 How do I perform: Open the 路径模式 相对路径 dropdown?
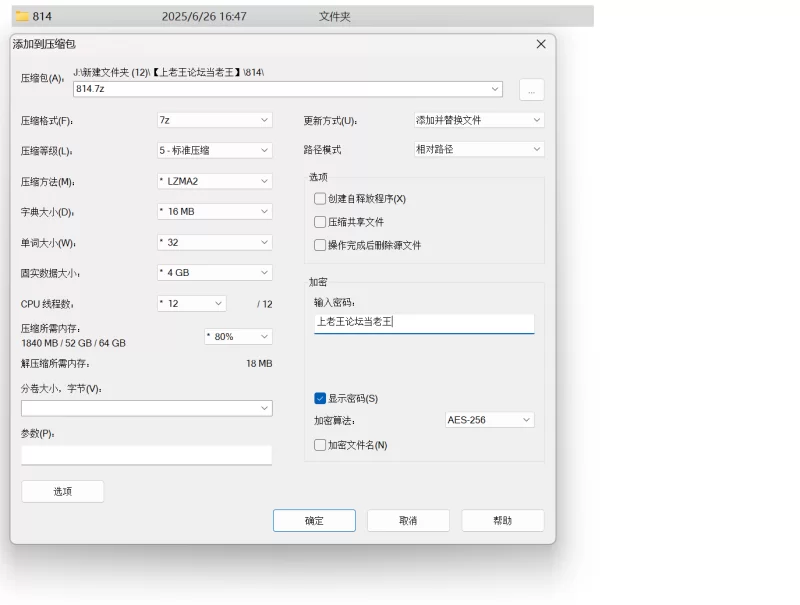[479, 149]
